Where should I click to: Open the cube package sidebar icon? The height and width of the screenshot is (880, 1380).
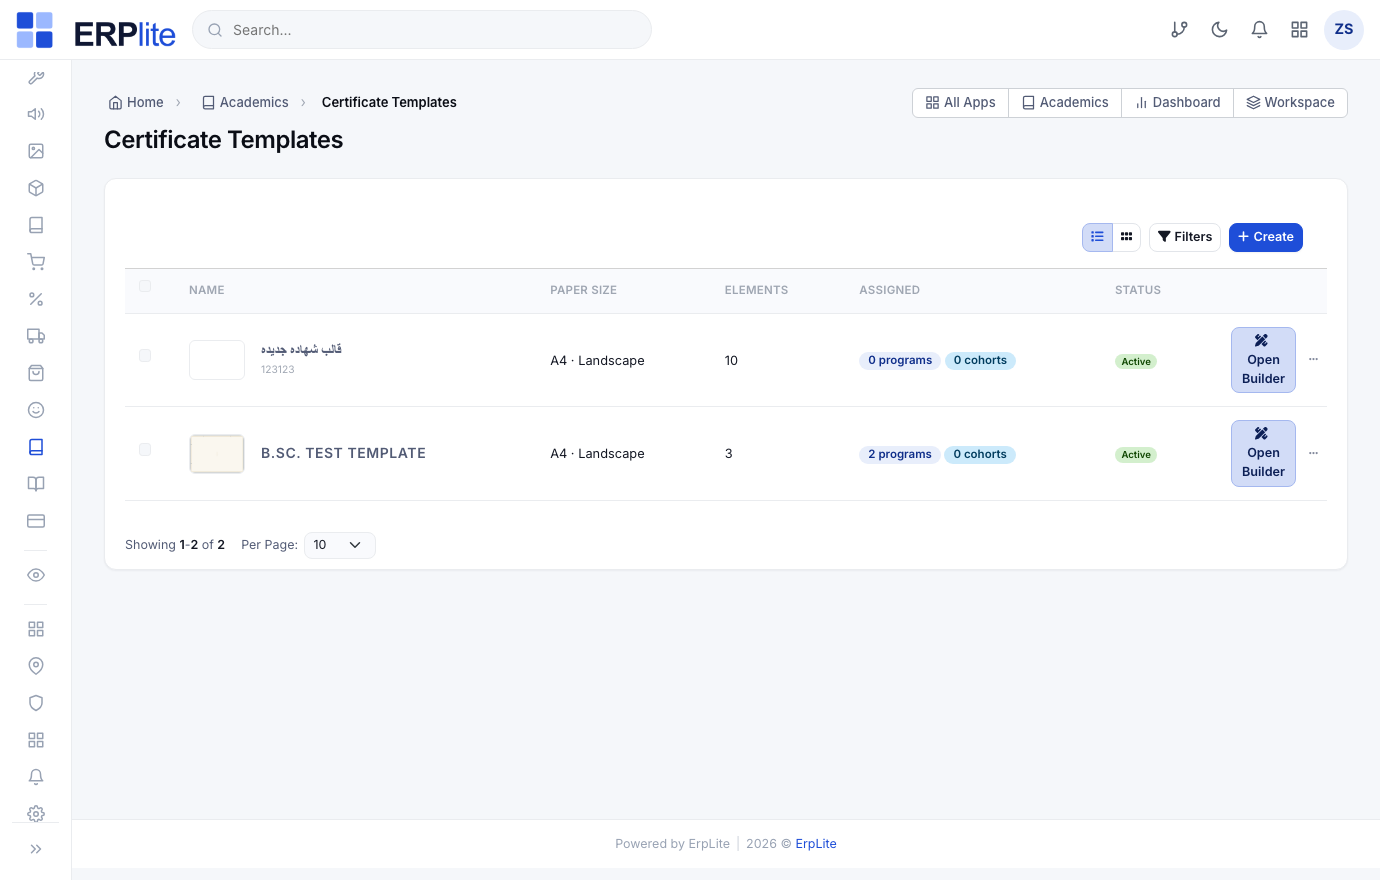tap(36, 188)
